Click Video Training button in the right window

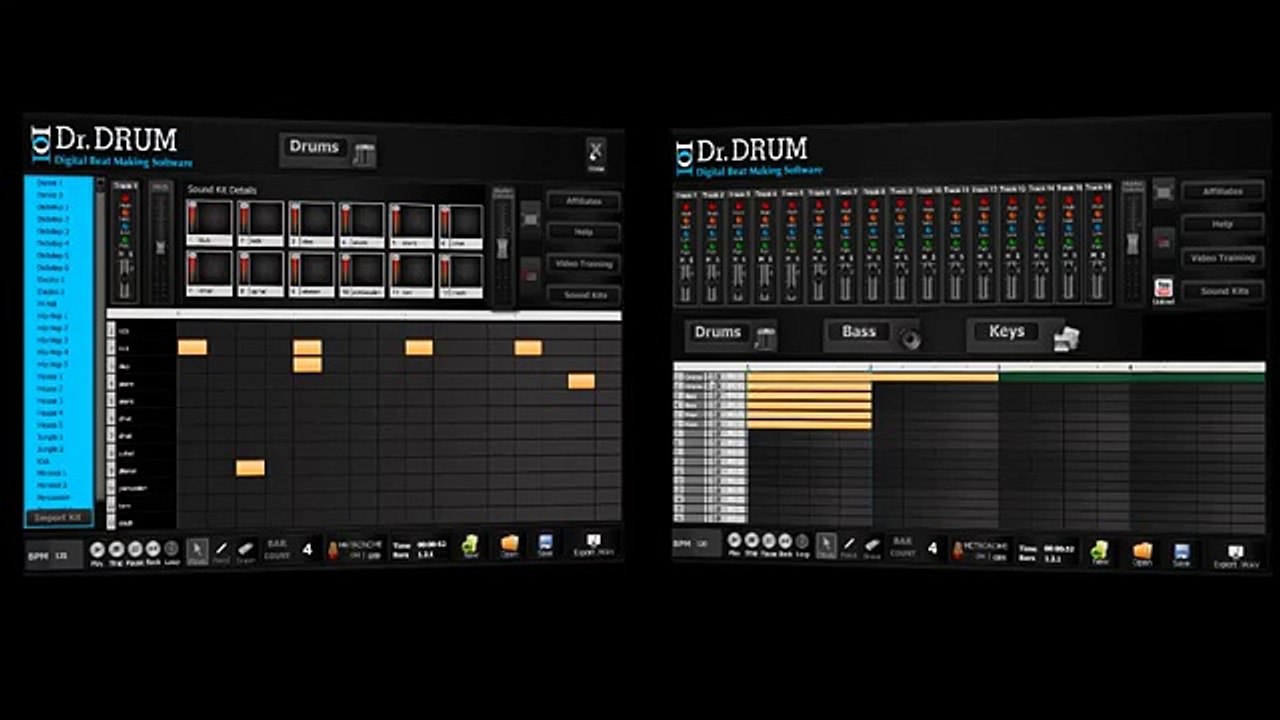click(x=1222, y=257)
